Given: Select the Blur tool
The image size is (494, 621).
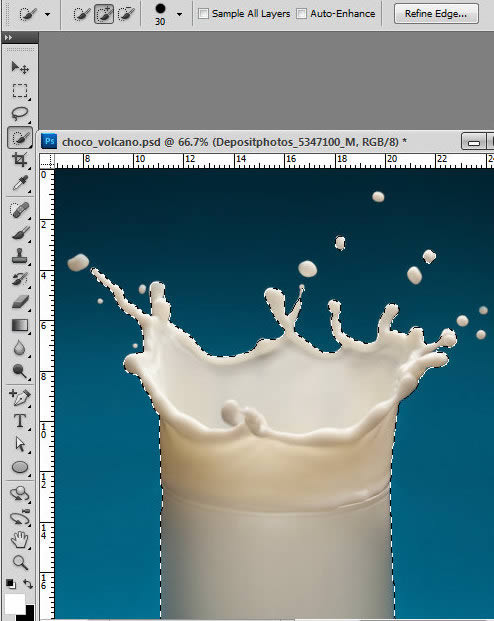Looking at the screenshot, I should point(20,348).
